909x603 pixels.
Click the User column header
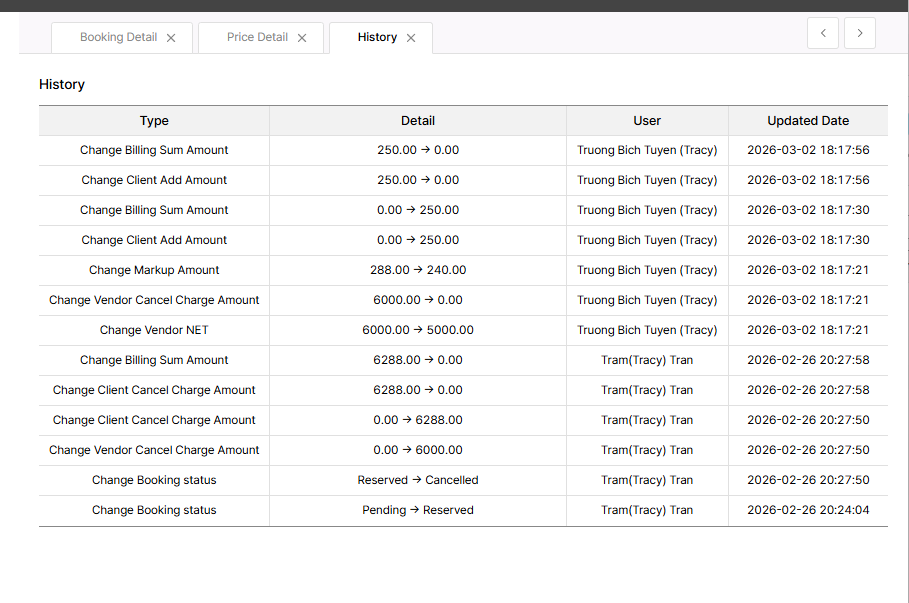pos(647,121)
